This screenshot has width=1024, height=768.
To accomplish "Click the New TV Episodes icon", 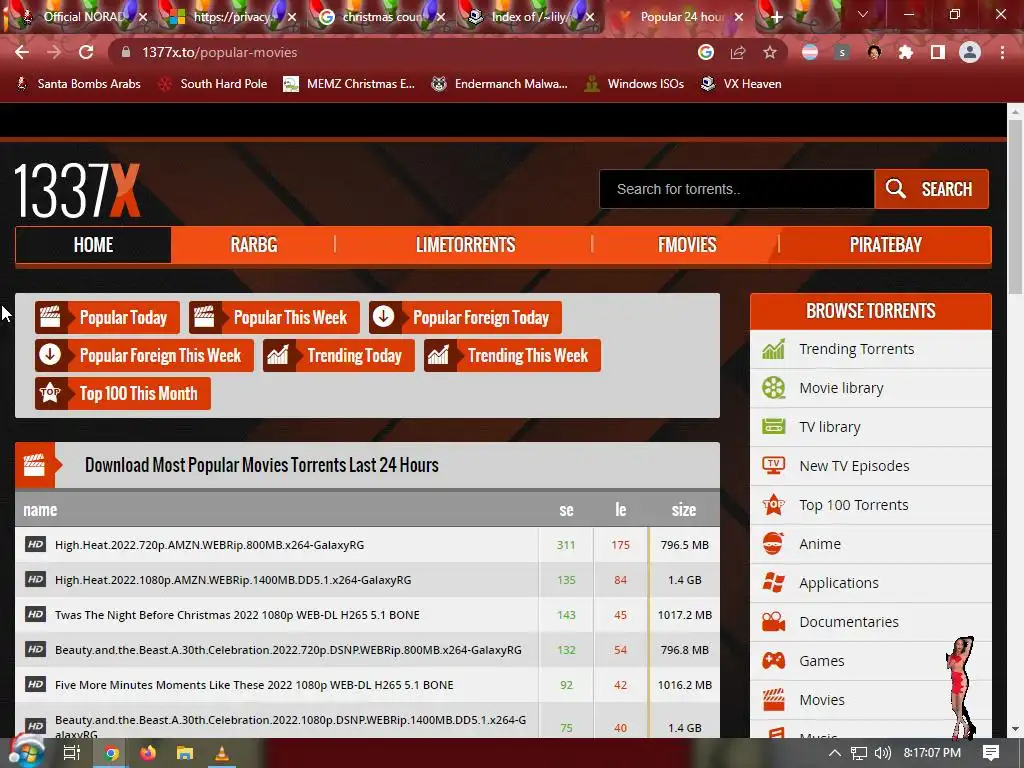I will pos(774,466).
